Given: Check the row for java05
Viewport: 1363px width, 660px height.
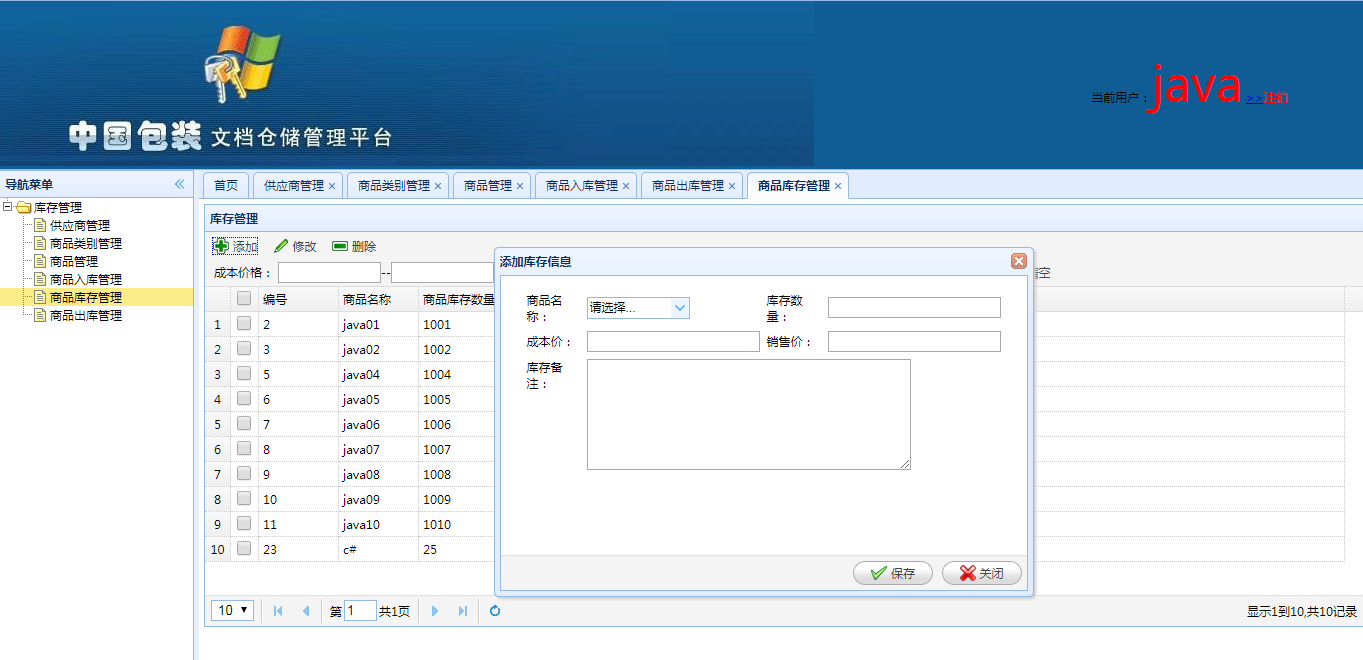Looking at the screenshot, I should (244, 398).
